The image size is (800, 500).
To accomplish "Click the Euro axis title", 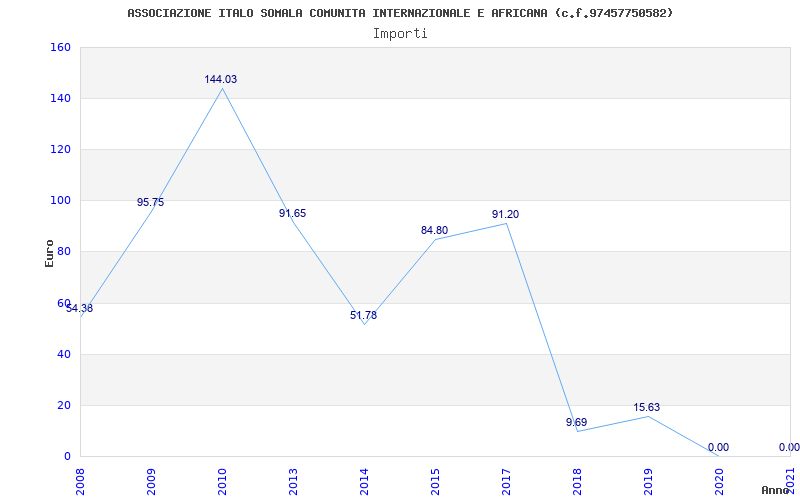I will click(49, 253).
